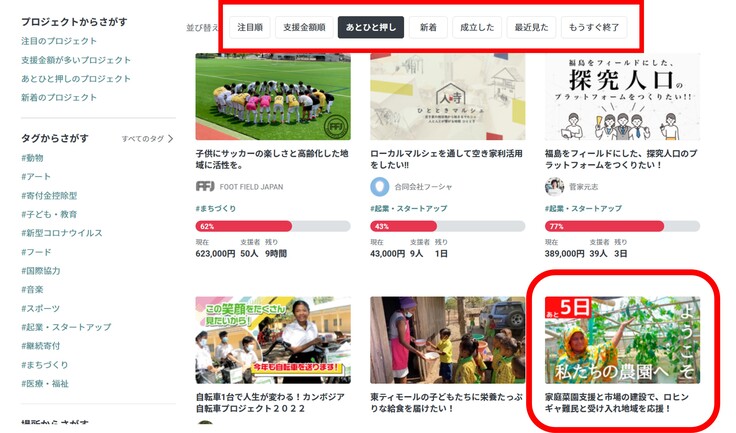The height and width of the screenshot is (433, 736).
Task: Open the あと5日 farm project thumbnail
Action: 622,340
